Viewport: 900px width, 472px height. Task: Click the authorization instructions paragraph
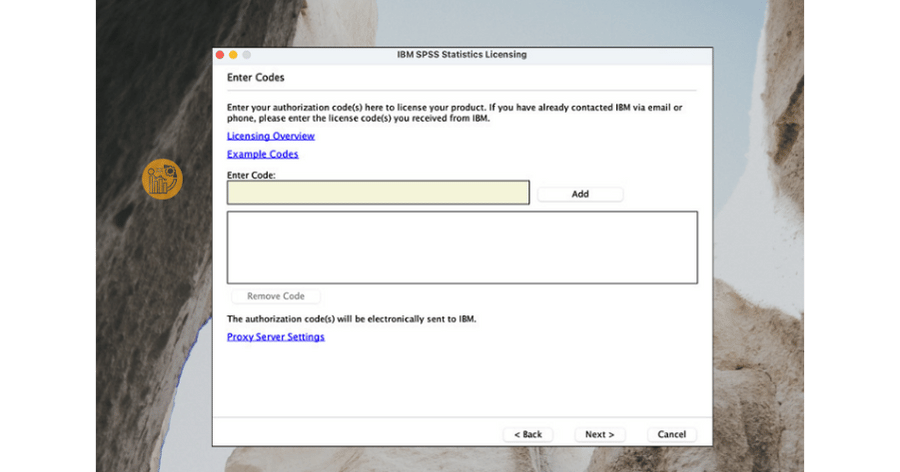click(455, 112)
